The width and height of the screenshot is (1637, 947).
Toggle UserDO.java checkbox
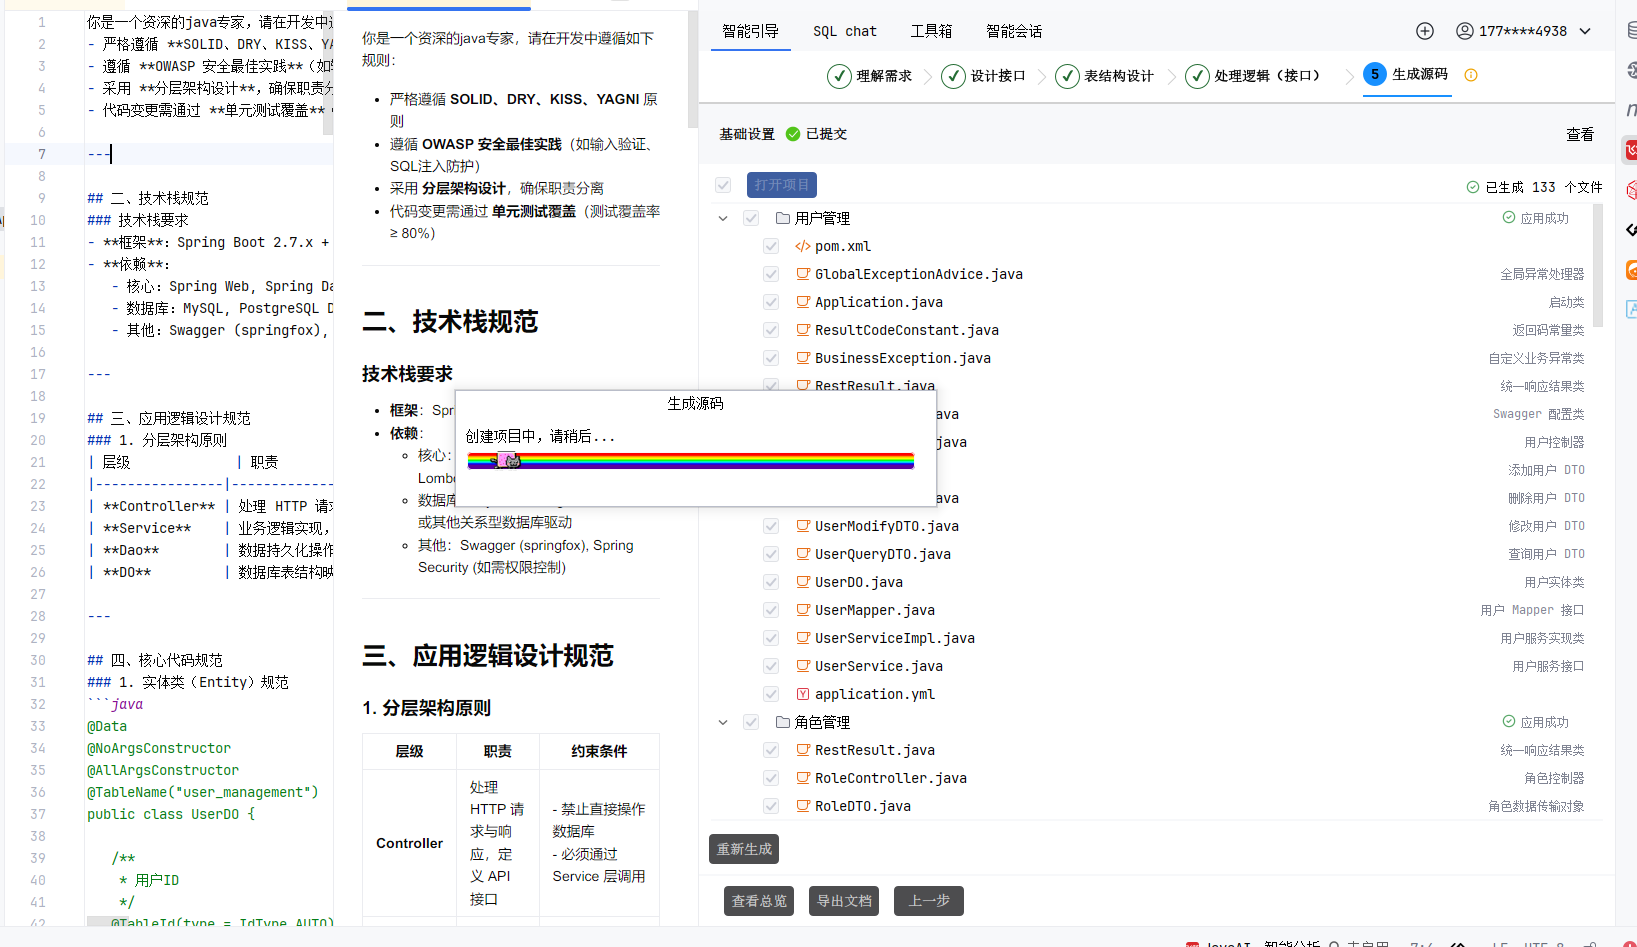click(771, 582)
